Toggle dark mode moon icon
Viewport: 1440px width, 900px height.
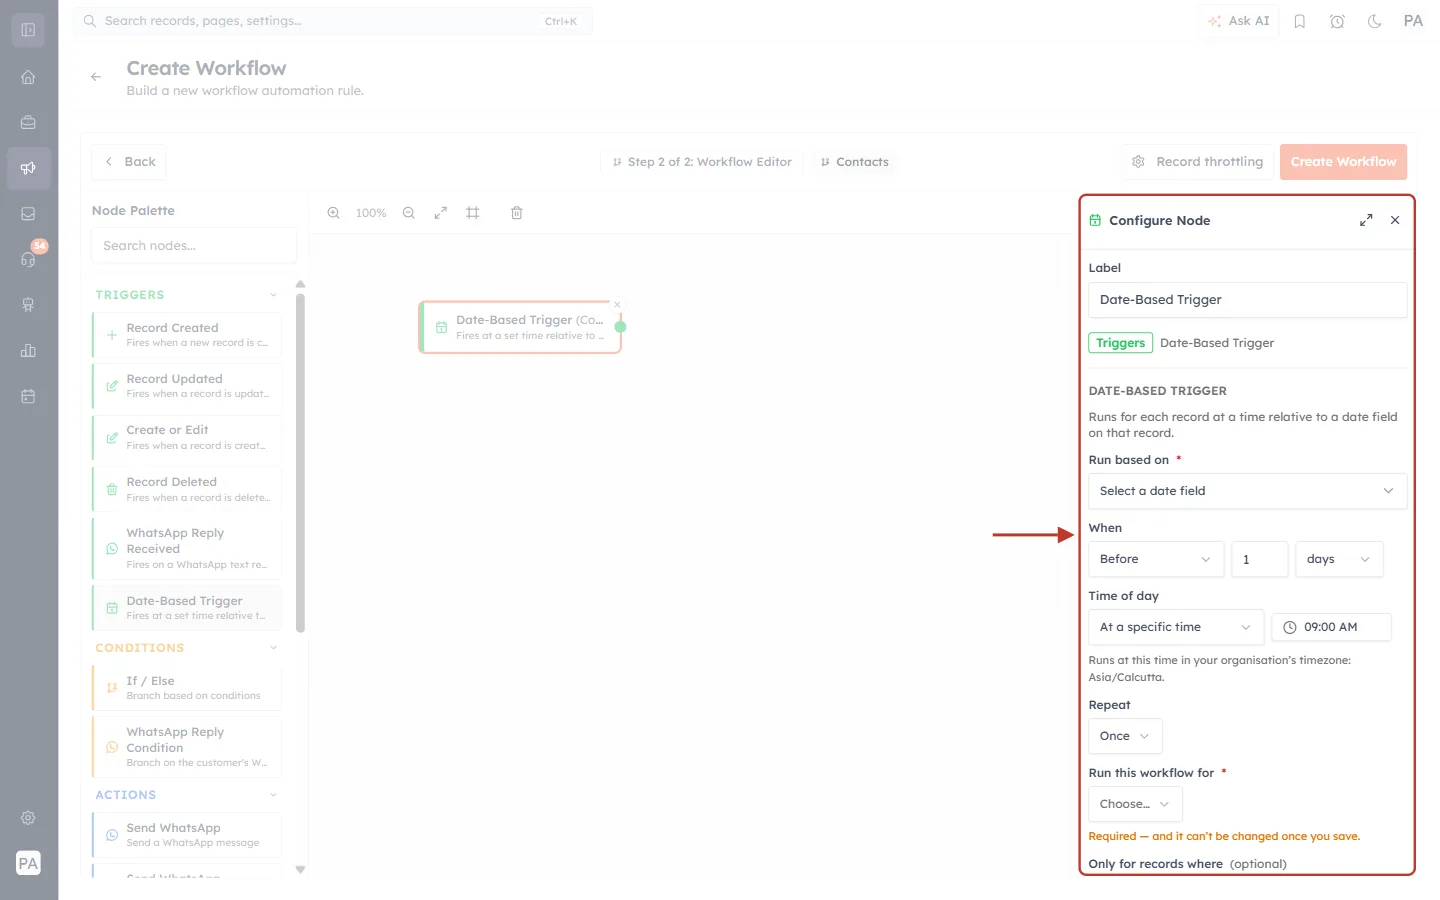1375,21
